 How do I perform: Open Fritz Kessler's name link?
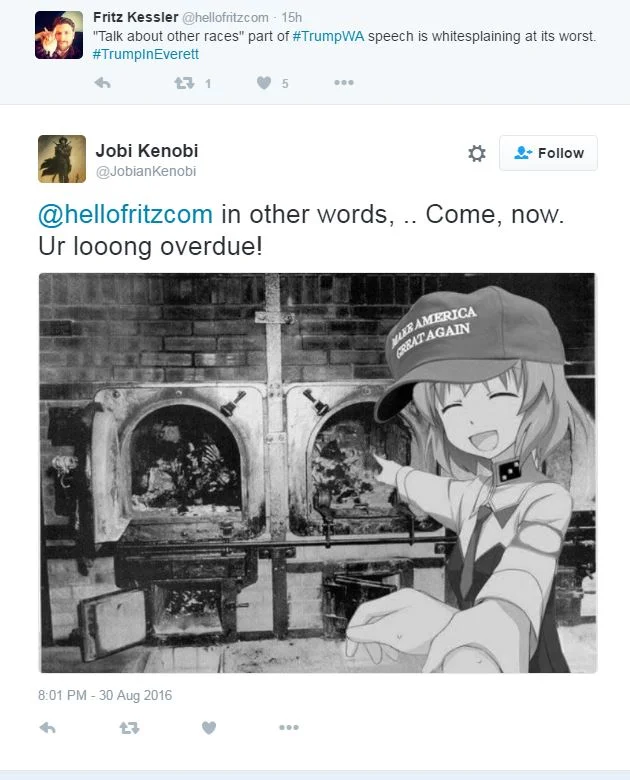point(135,17)
